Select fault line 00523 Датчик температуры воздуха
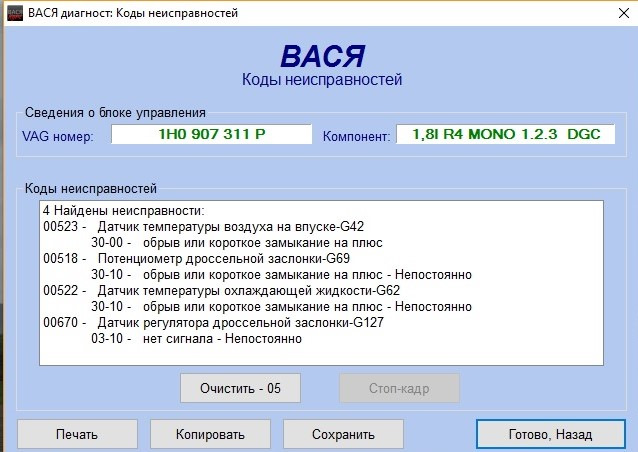Screen dimensions: 638x452 click(x=203, y=227)
